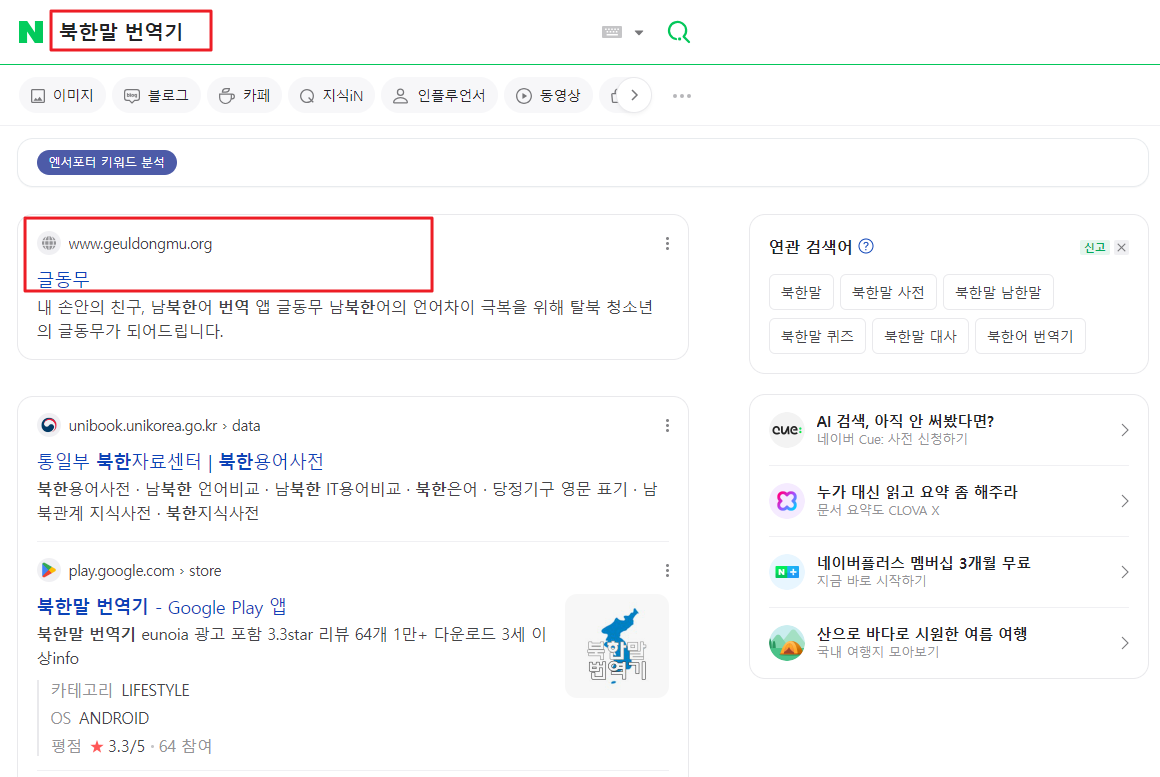Switch to the 동영상 tab

point(548,95)
